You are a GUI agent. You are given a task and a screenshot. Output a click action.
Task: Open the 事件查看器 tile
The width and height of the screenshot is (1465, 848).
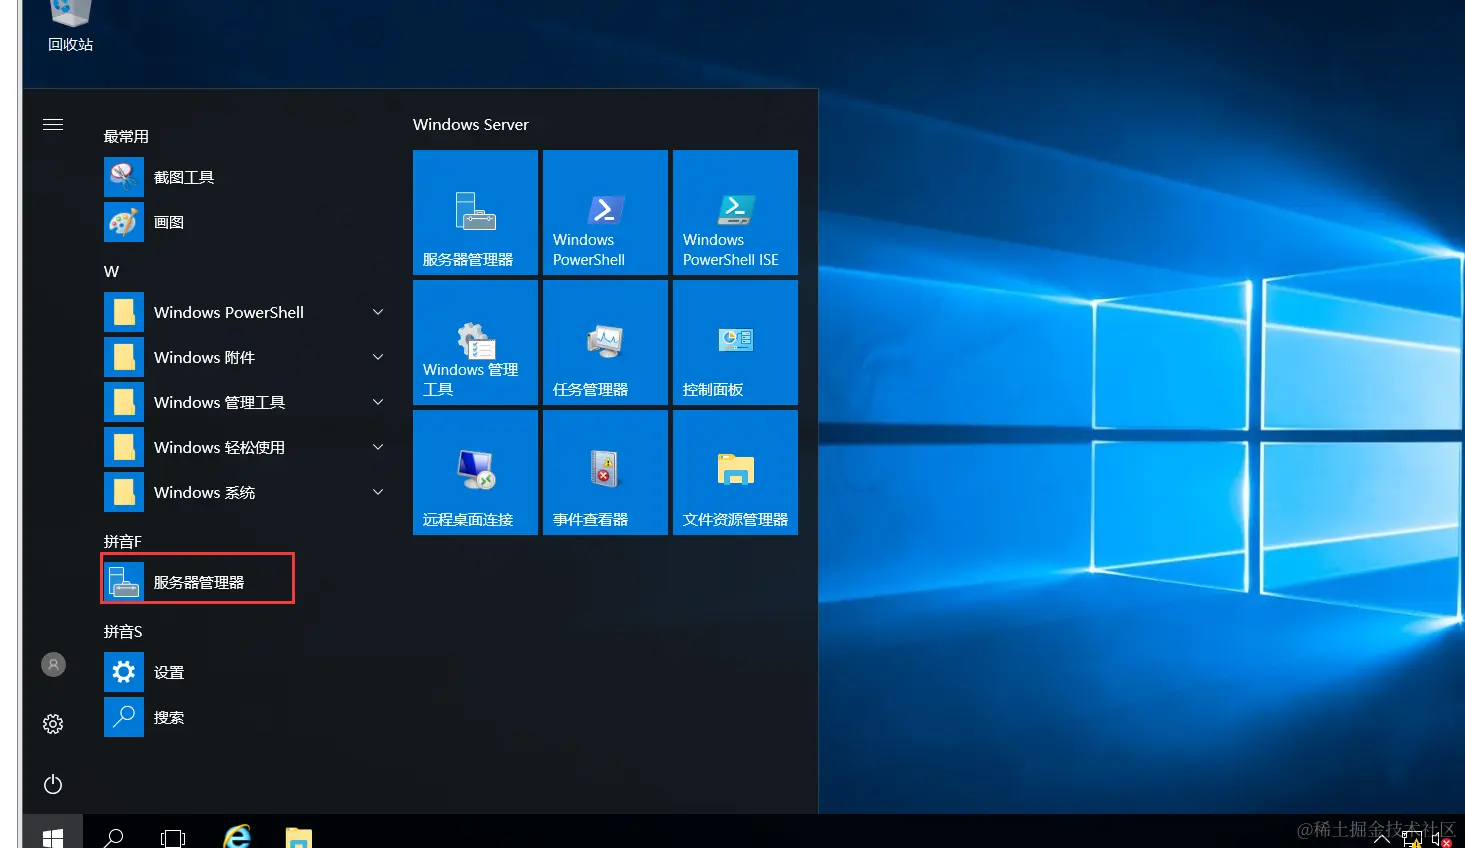tap(605, 472)
